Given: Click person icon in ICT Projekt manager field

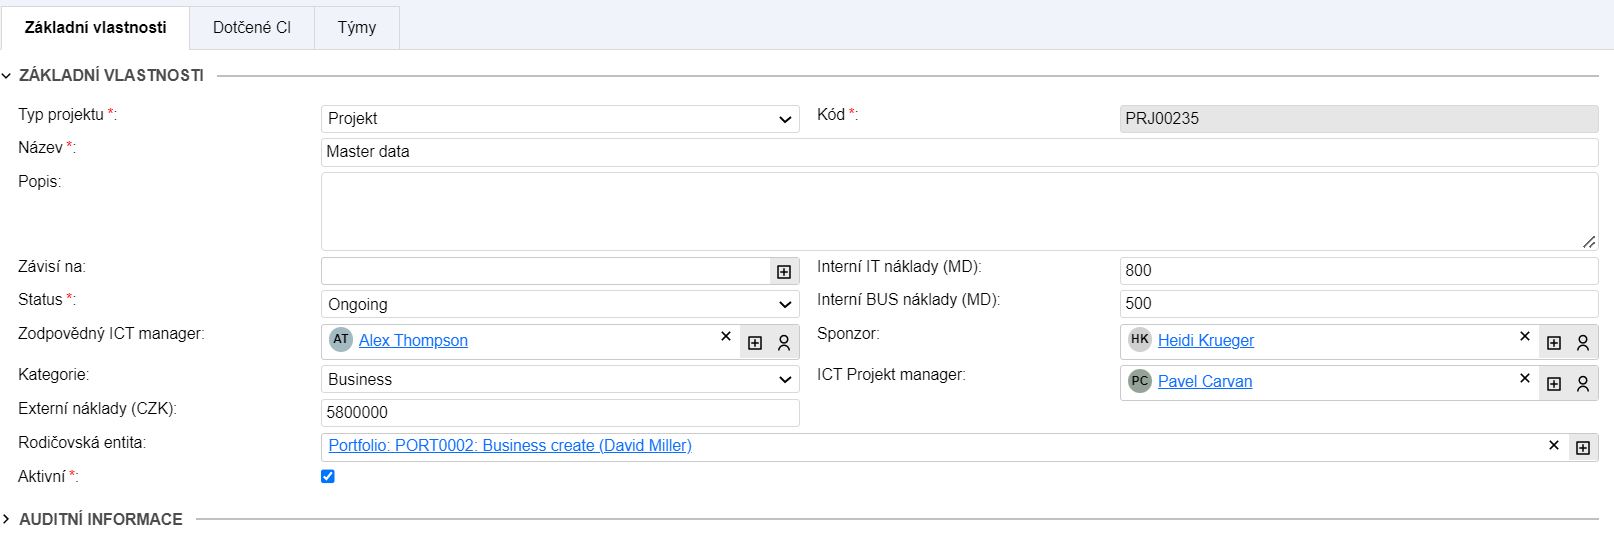Looking at the screenshot, I should click(1583, 384).
